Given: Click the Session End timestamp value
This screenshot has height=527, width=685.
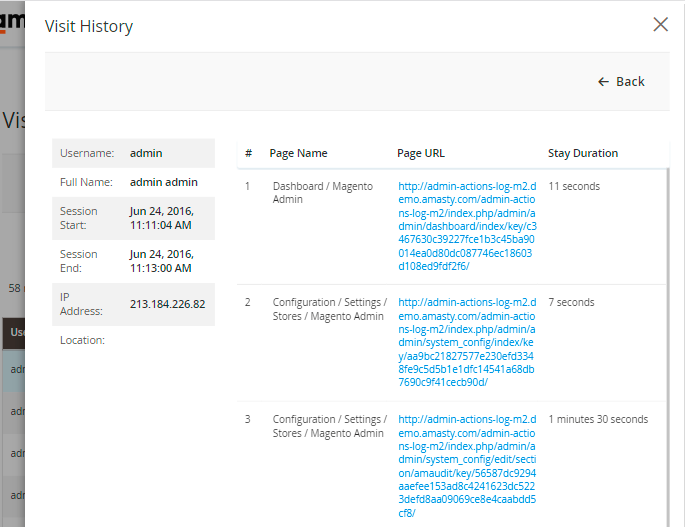Looking at the screenshot, I should 162,261.
